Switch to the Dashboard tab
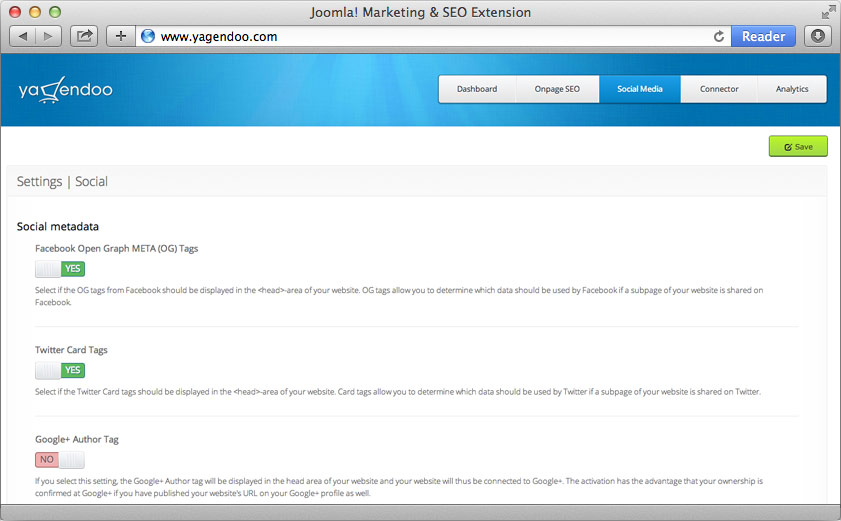The width and height of the screenshot is (841, 521). 477,89
